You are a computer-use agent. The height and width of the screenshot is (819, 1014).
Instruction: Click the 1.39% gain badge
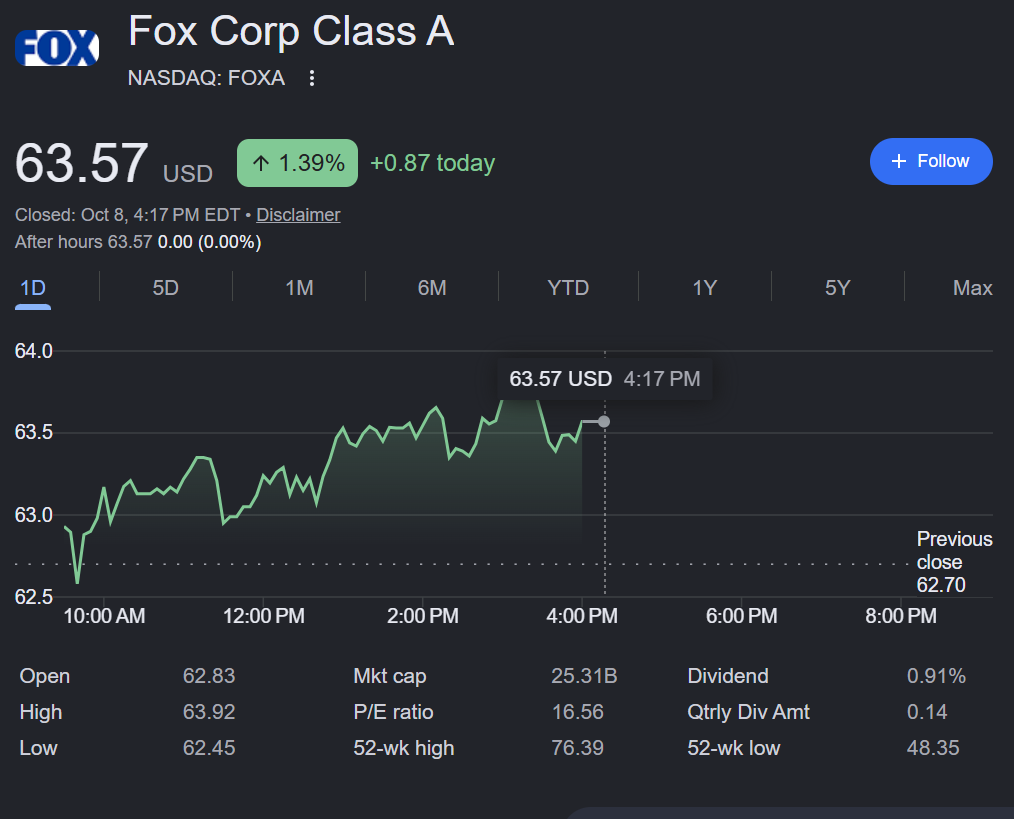point(297,163)
